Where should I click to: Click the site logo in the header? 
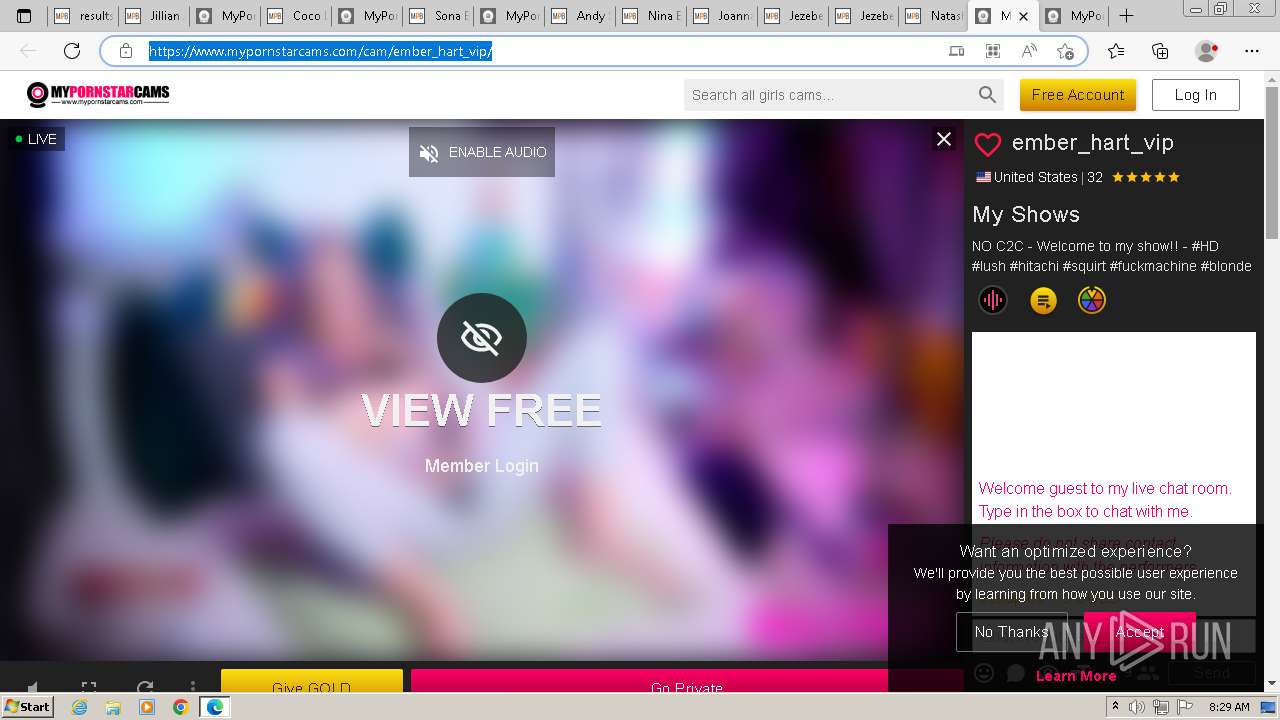[98, 95]
